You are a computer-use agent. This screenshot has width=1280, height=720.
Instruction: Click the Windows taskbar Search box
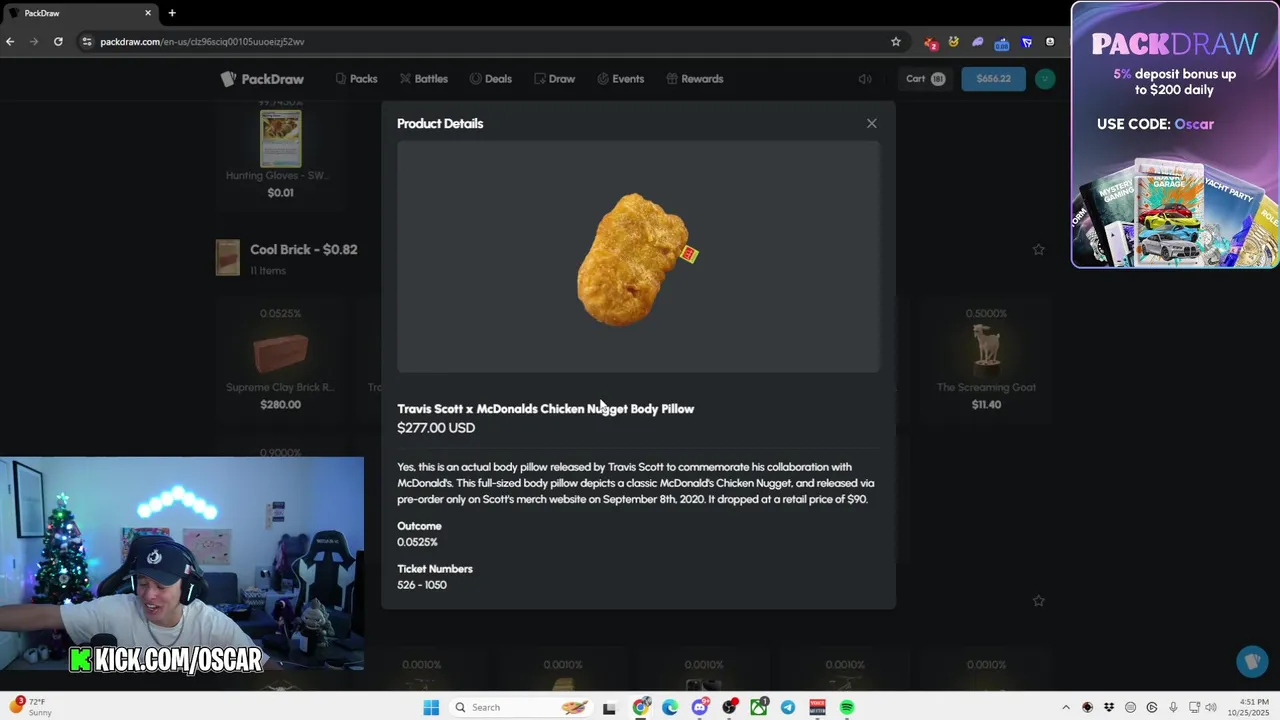pyautogui.click(x=520, y=707)
